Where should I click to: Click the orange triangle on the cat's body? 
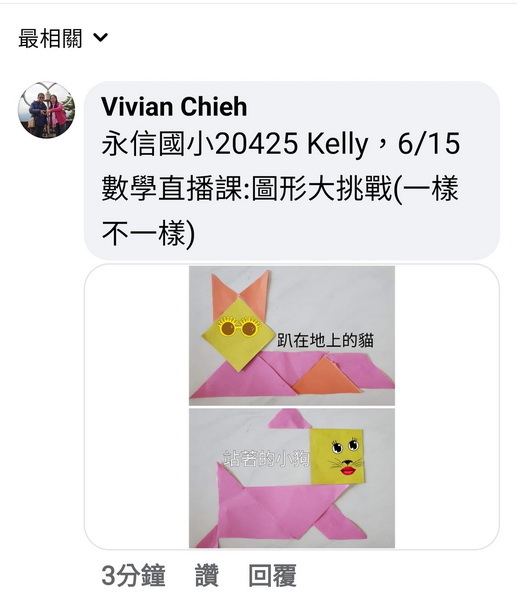point(326,377)
